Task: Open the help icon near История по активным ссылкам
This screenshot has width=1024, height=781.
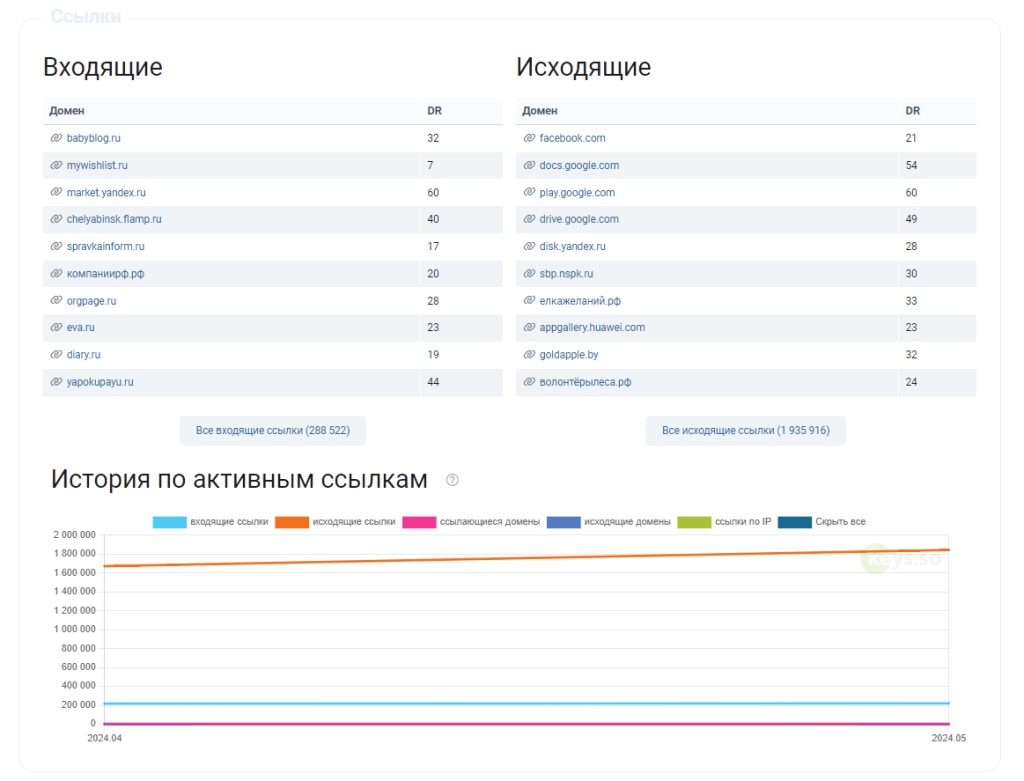Action: [x=452, y=480]
